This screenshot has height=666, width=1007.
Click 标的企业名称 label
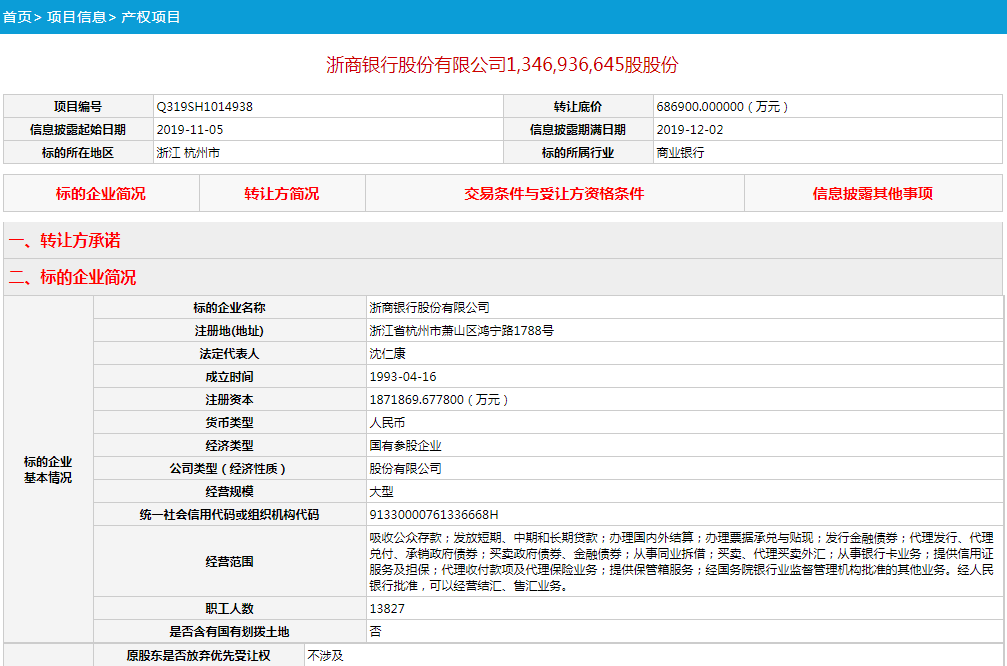point(229,308)
